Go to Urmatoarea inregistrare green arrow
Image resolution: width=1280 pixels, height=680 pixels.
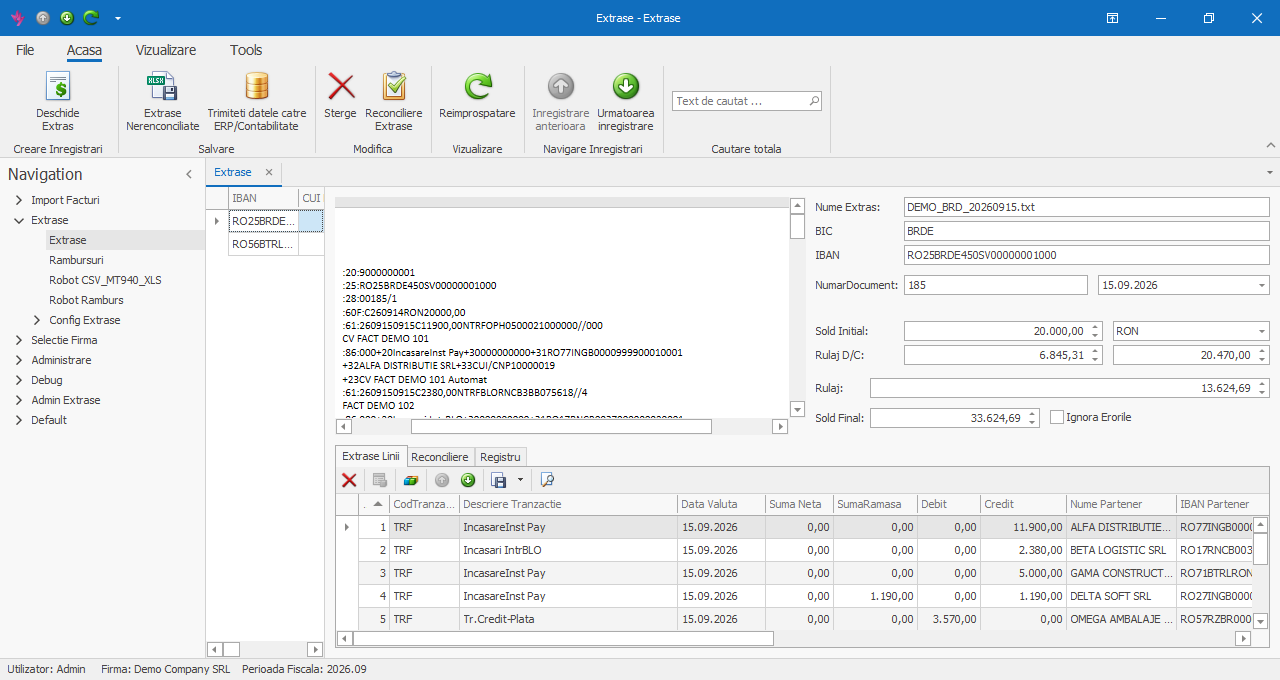626,87
